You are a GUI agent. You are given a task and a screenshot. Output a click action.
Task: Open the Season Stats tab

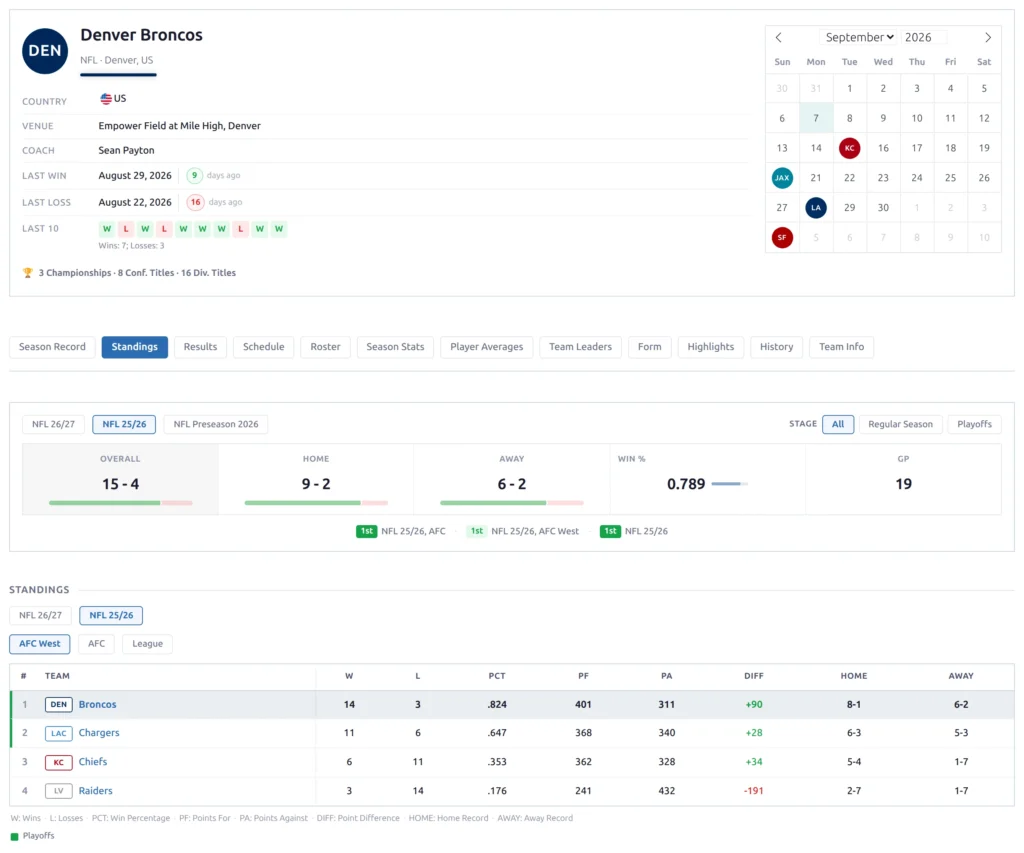pyautogui.click(x=395, y=347)
